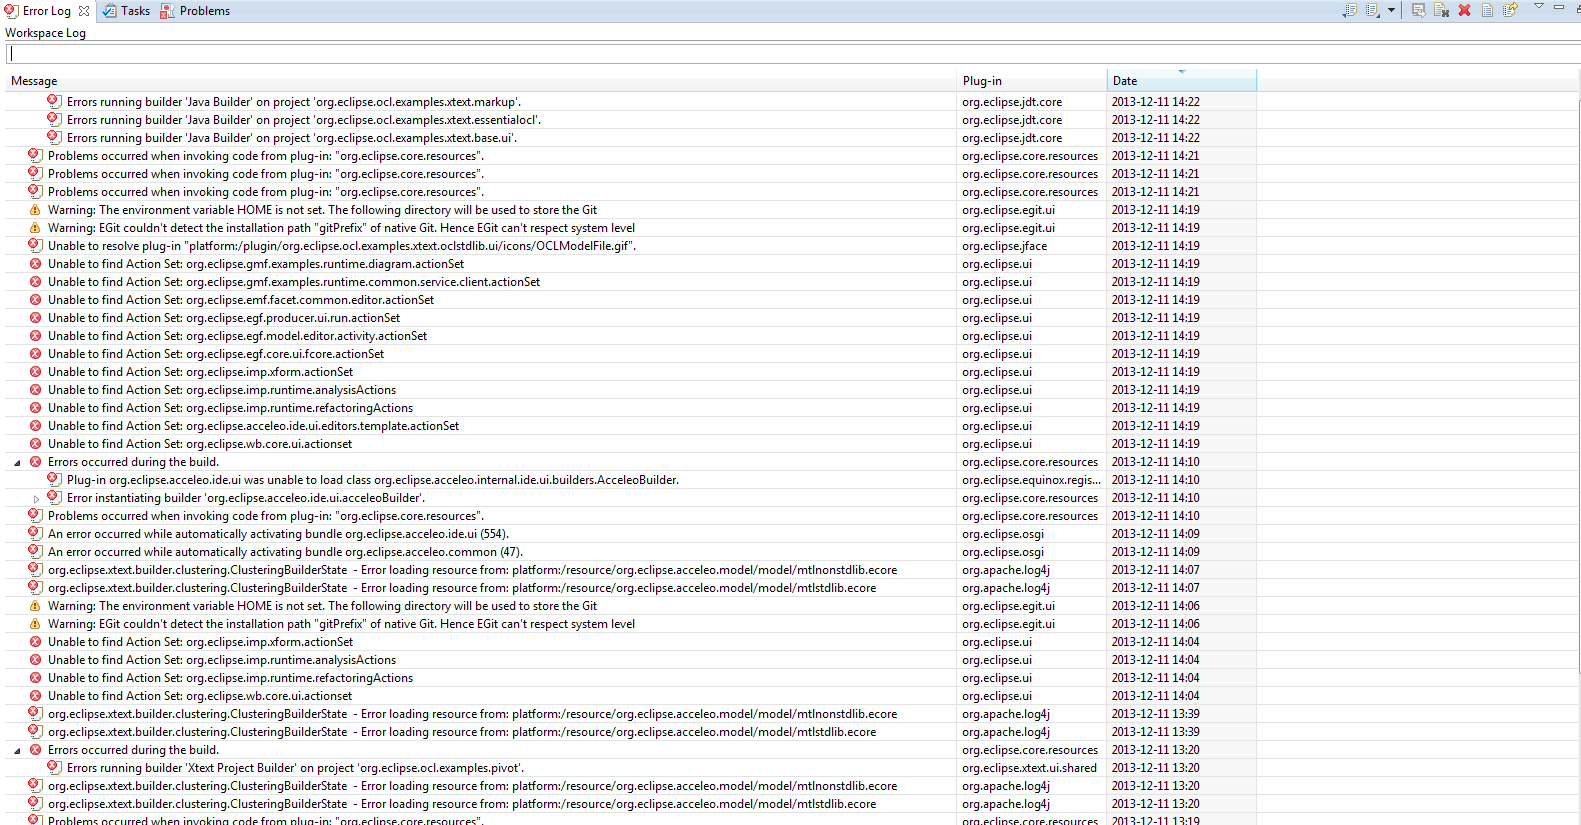
Task: Select egf.model.editor.activity.actionSet entry
Action: coord(237,336)
